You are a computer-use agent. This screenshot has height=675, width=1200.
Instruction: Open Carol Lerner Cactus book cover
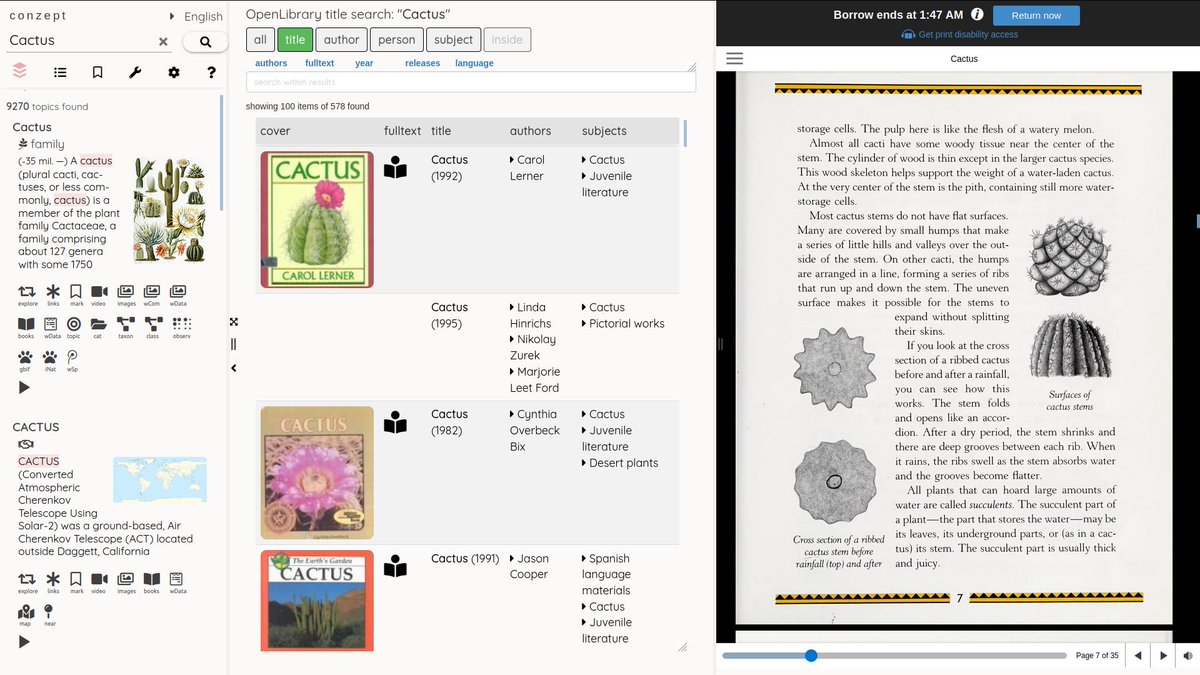click(x=317, y=220)
